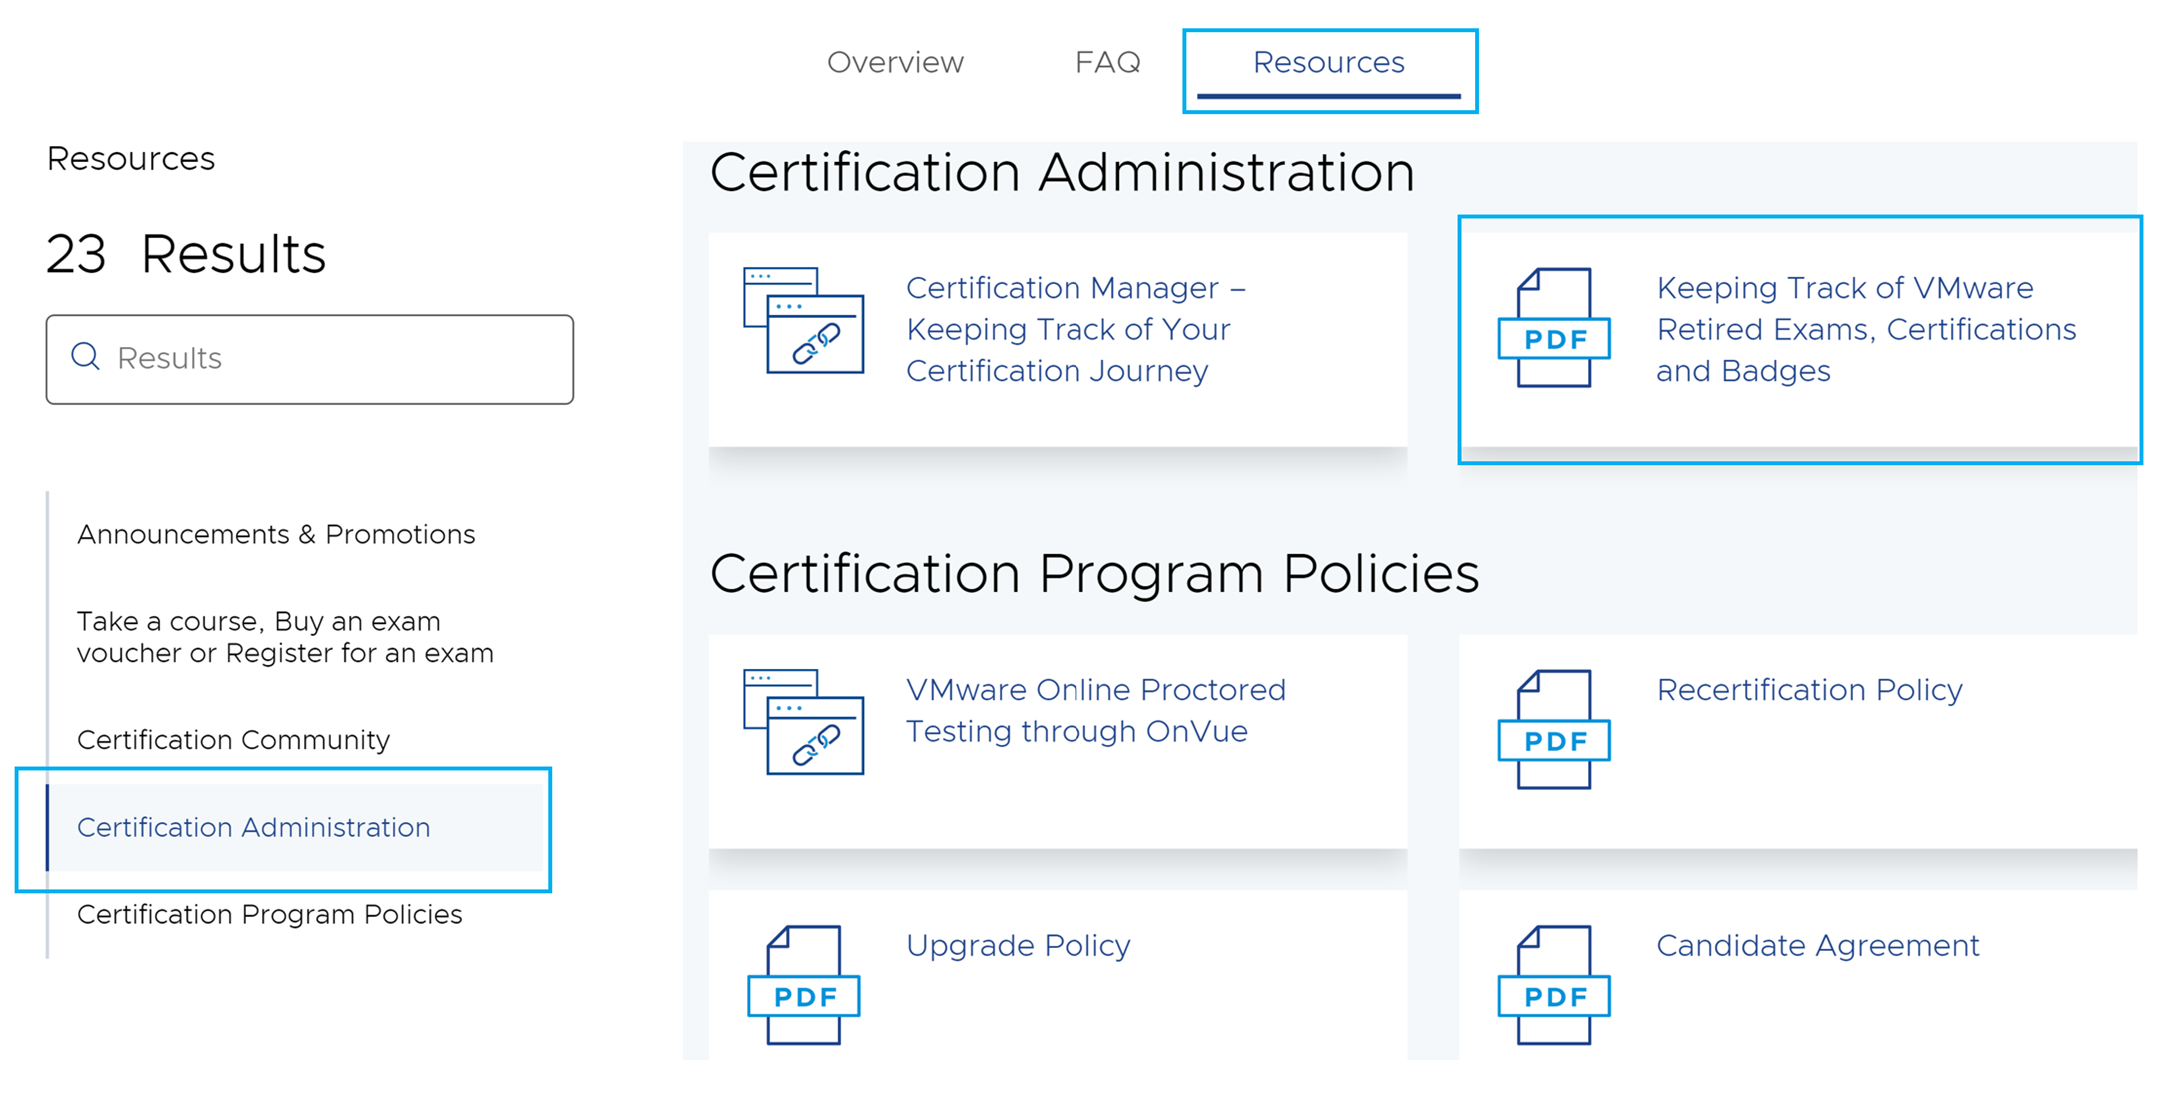Select the Resources tab

click(x=1328, y=63)
